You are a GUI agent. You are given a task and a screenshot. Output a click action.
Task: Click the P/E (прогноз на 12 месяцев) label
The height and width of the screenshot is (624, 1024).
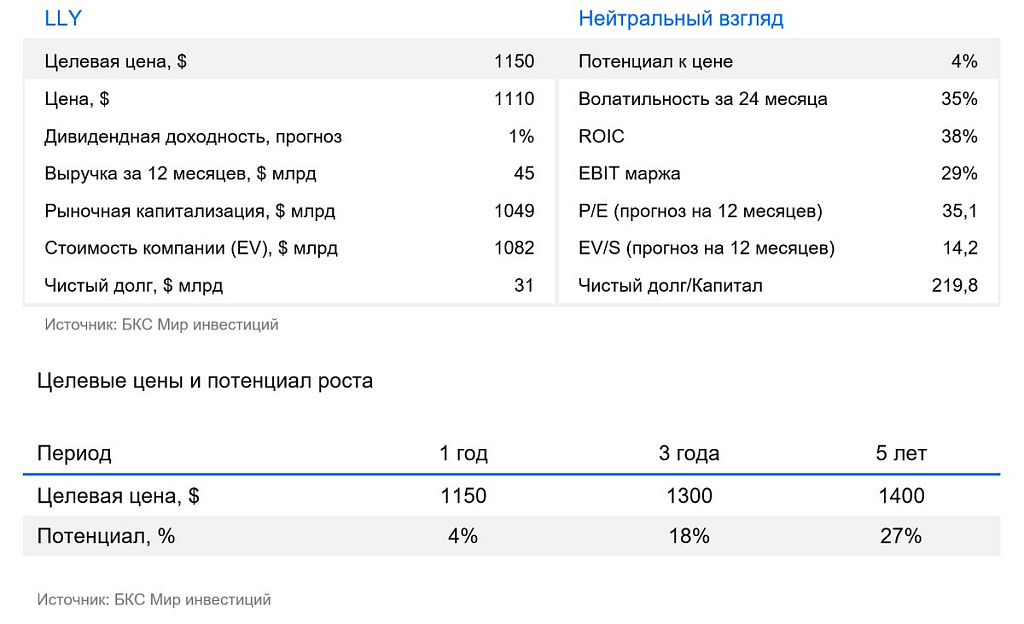click(700, 211)
